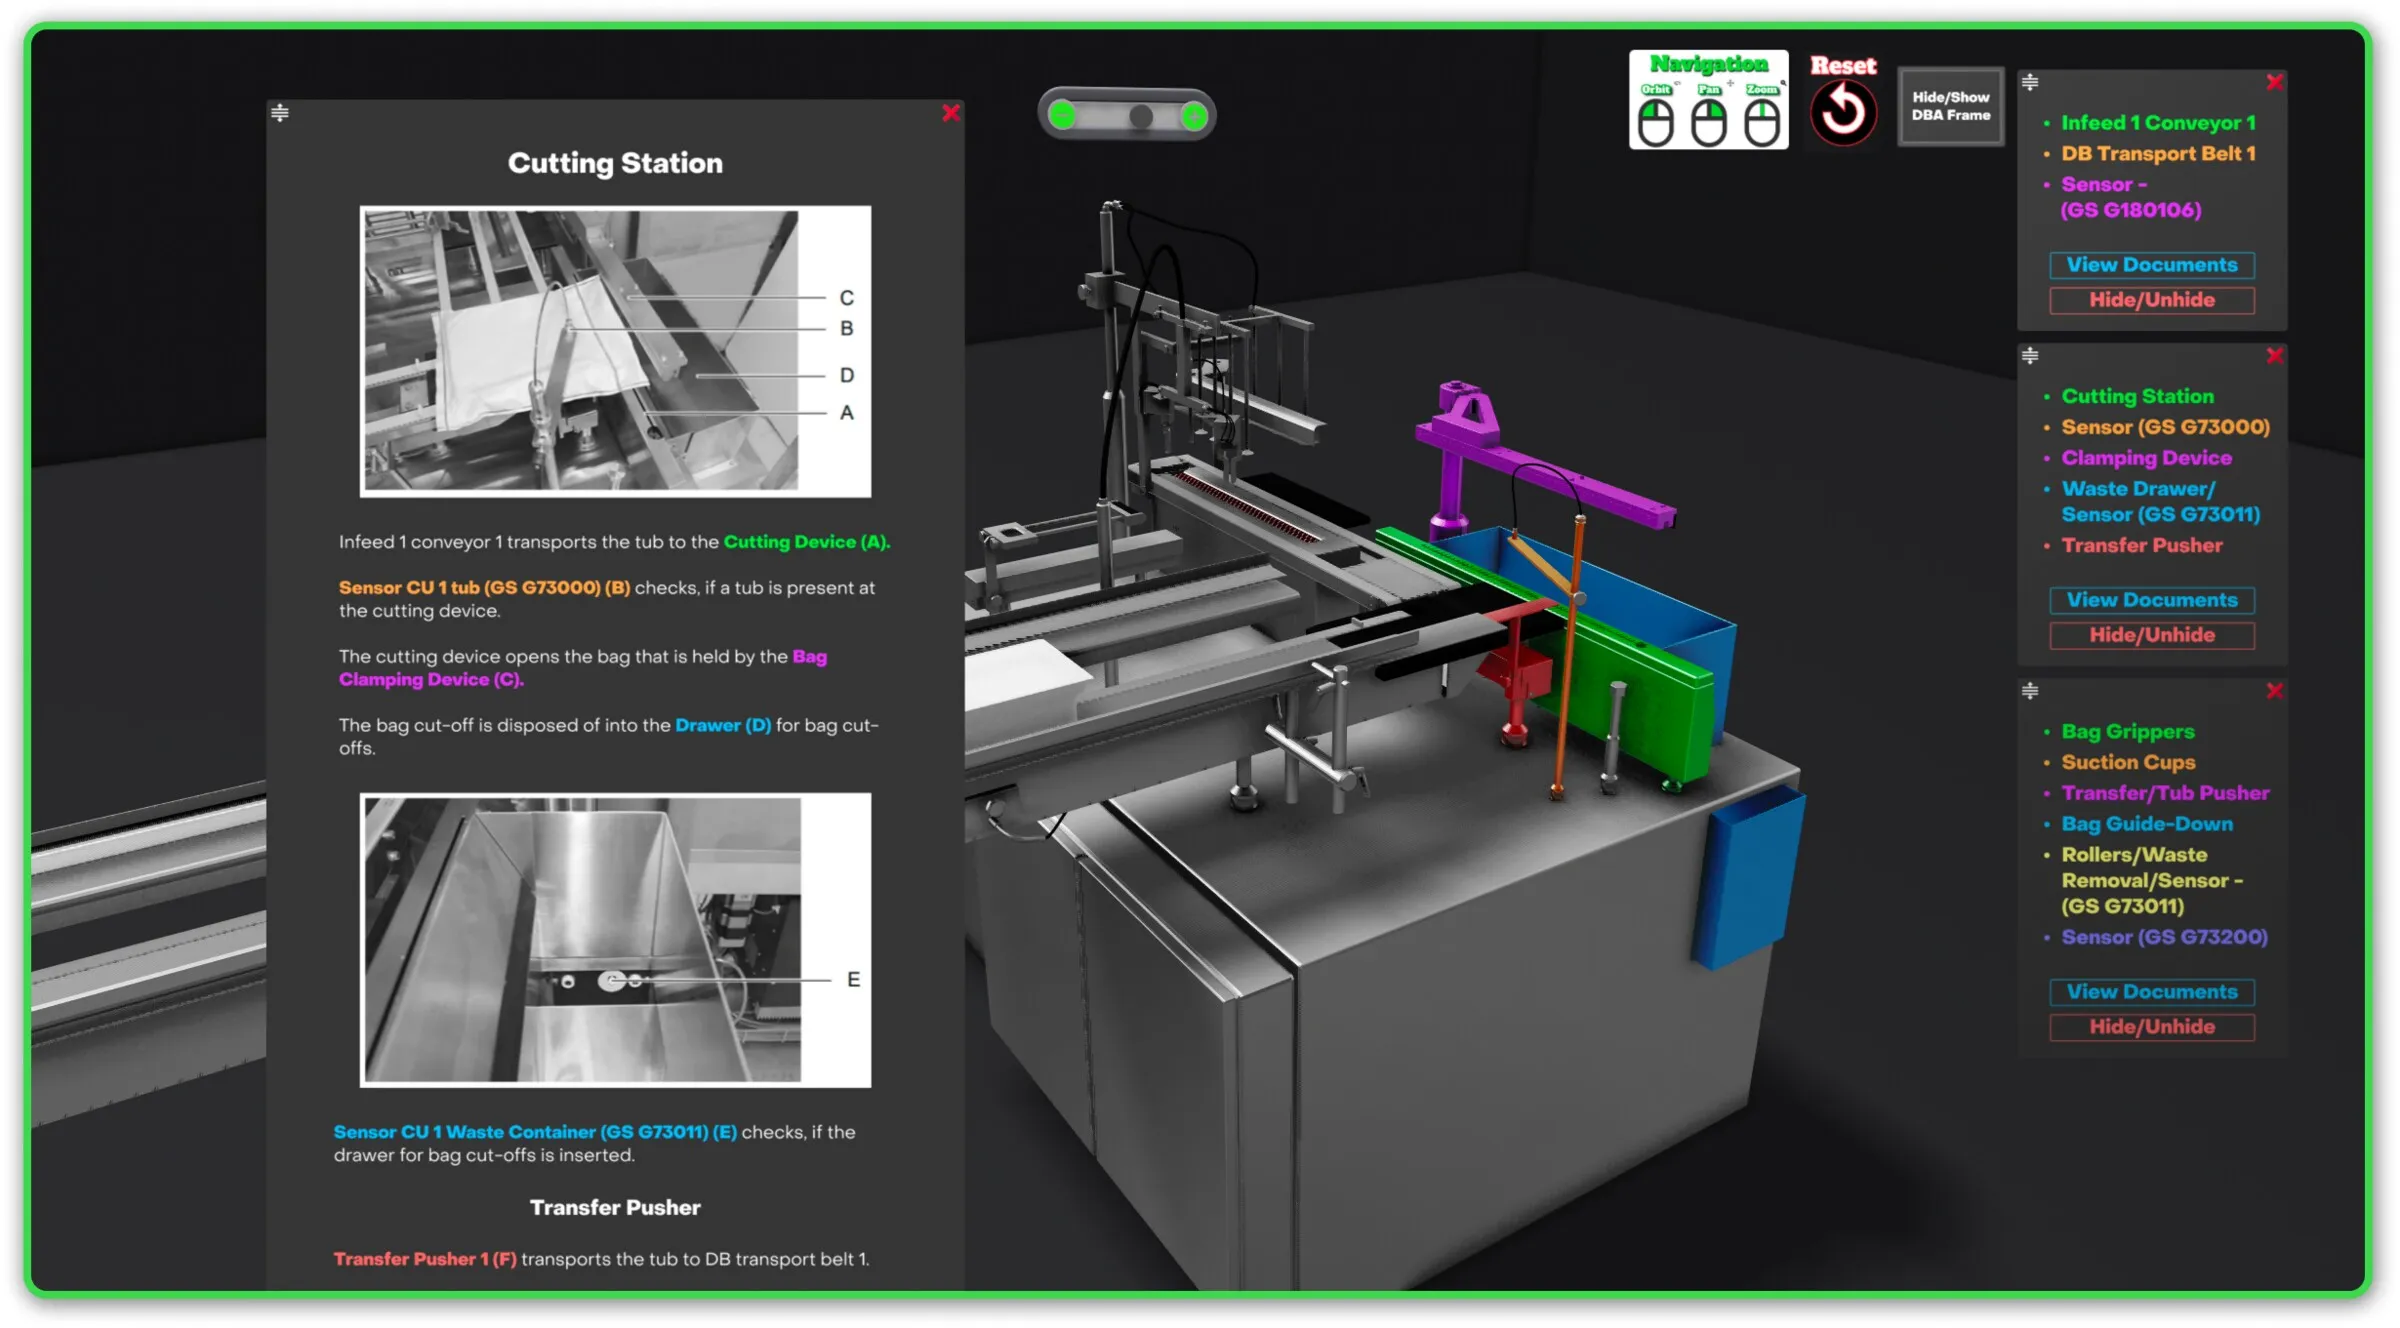Select the Sensor (GS G73200) item
The image size is (2400, 1328).
(2164, 938)
